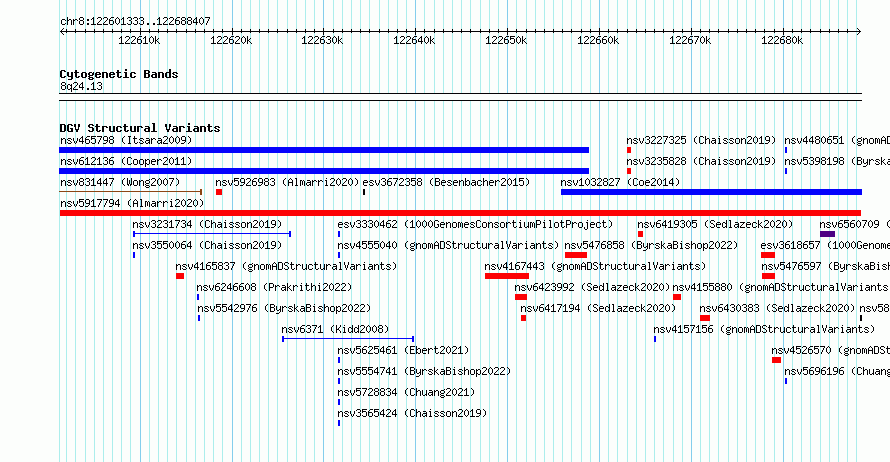
Task: Select nsv5625461 (Ebert2021) label
Action: coord(403,350)
